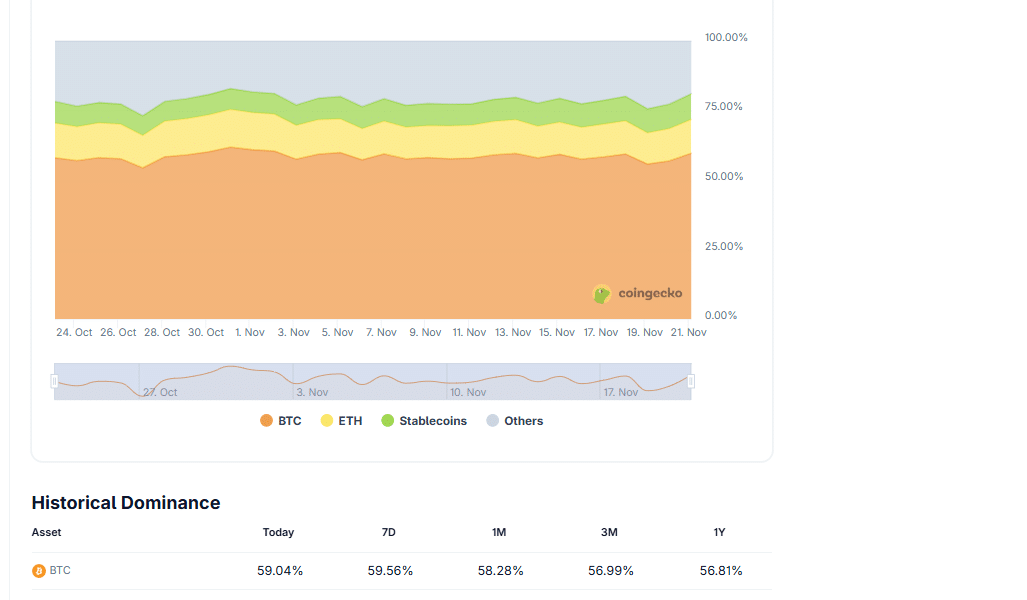Select the 7D column header
This screenshot has height=600, width=1027.
tap(389, 532)
